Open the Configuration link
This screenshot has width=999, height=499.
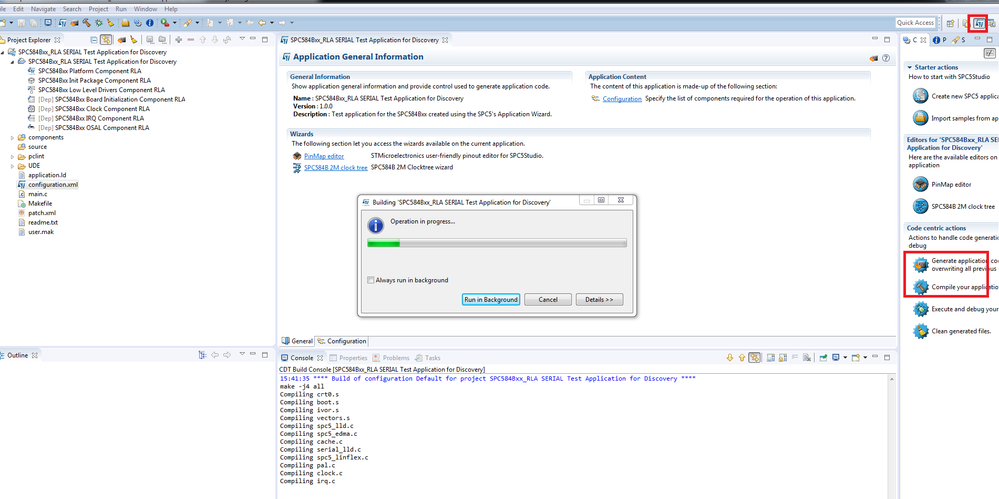(x=622, y=99)
